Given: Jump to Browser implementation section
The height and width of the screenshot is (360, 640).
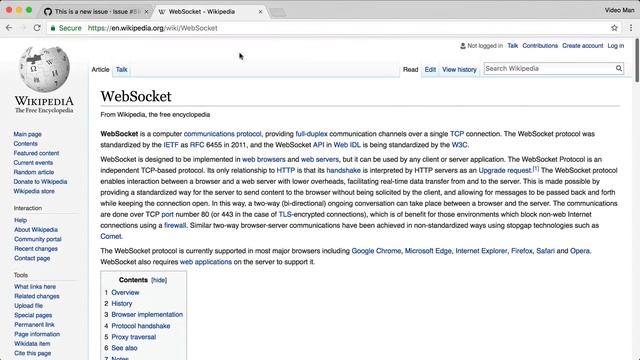Looking at the screenshot, I should (147, 315).
